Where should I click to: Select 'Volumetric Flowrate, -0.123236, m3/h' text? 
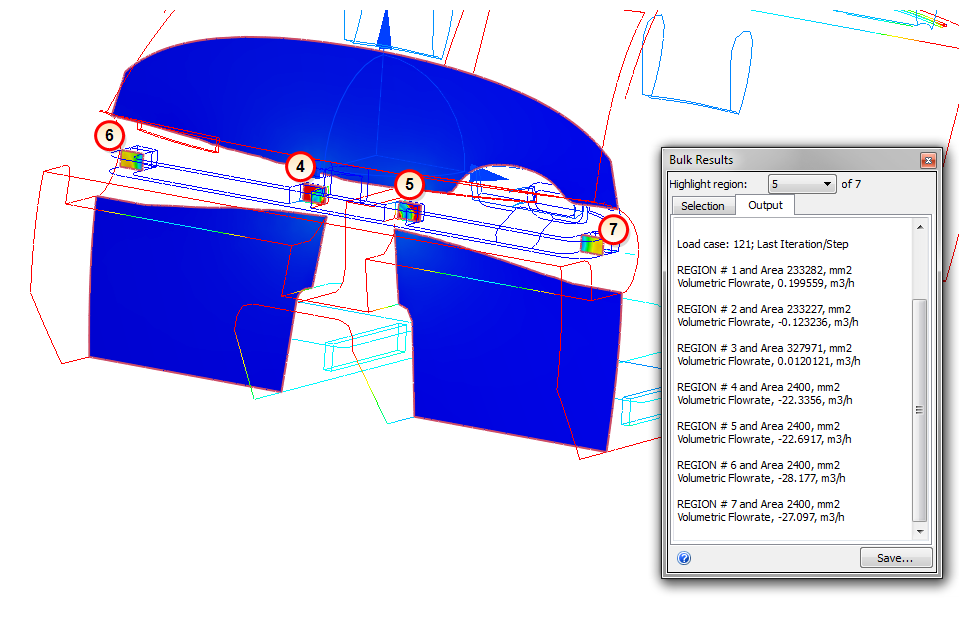[768, 322]
